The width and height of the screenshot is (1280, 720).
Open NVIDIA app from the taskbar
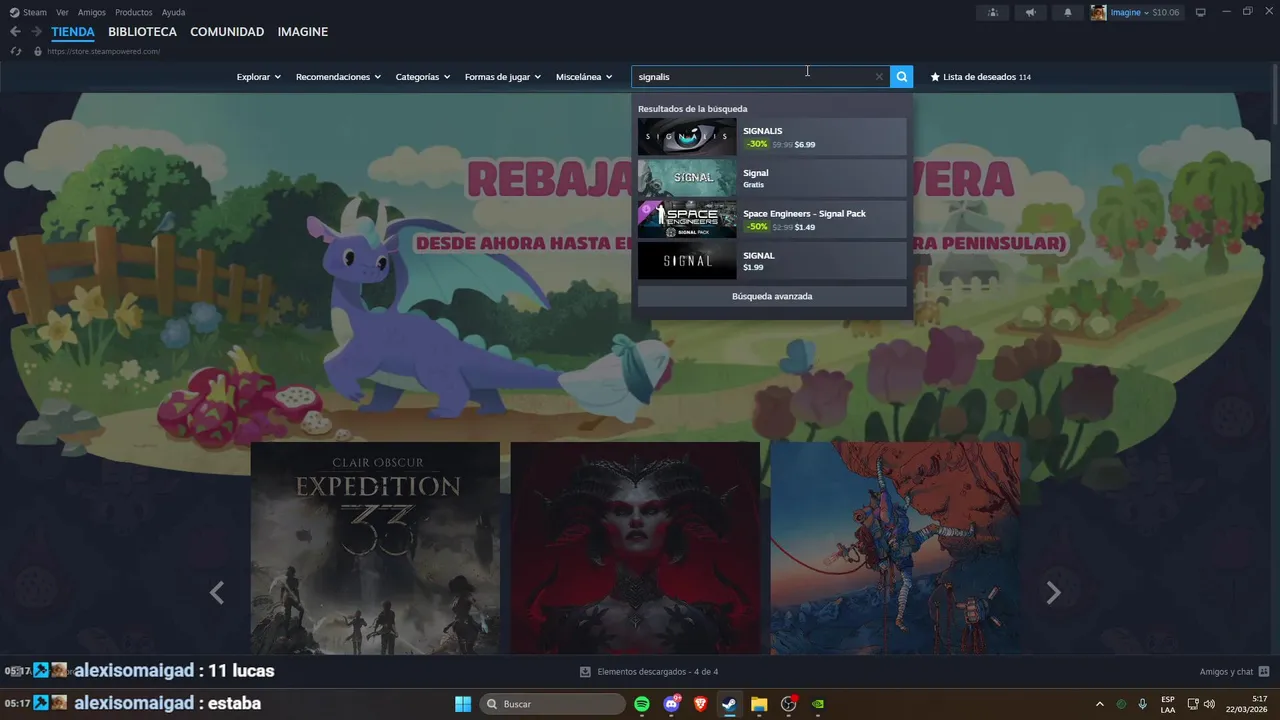coord(817,704)
